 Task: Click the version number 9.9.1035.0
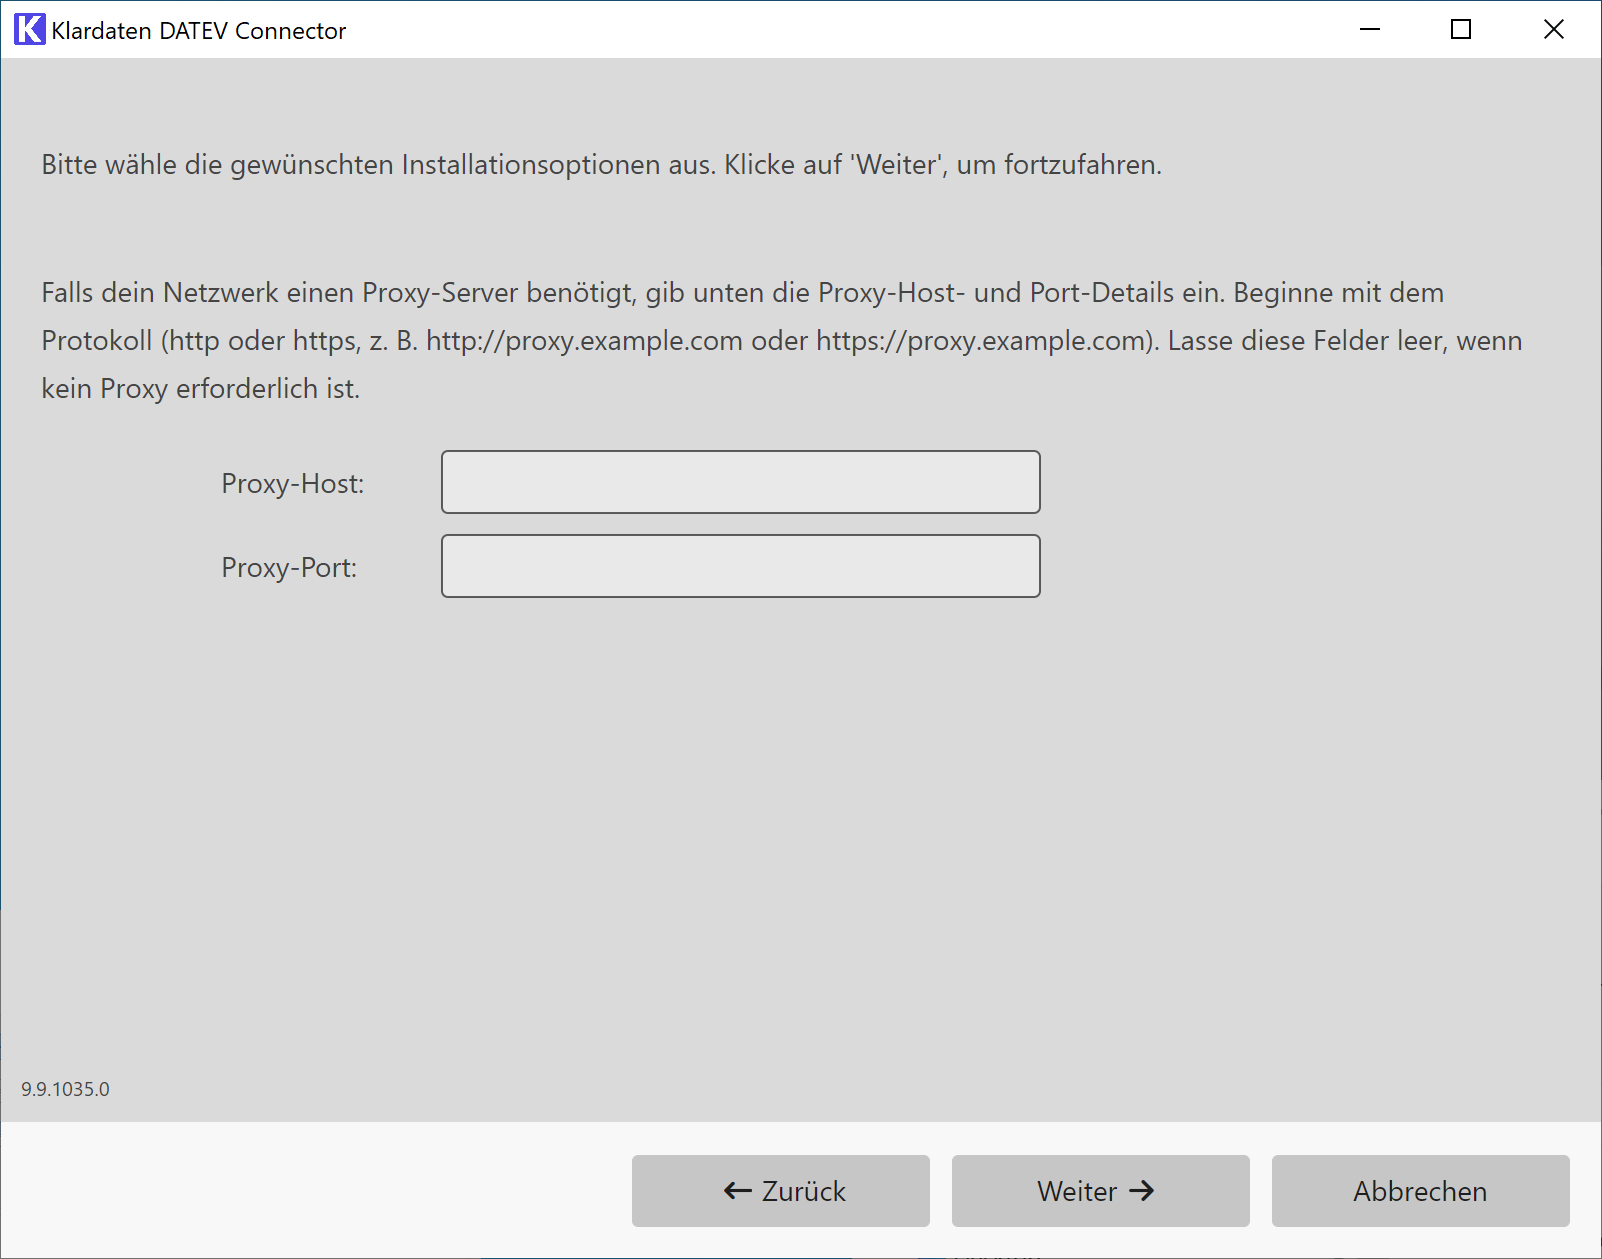pos(64,1089)
